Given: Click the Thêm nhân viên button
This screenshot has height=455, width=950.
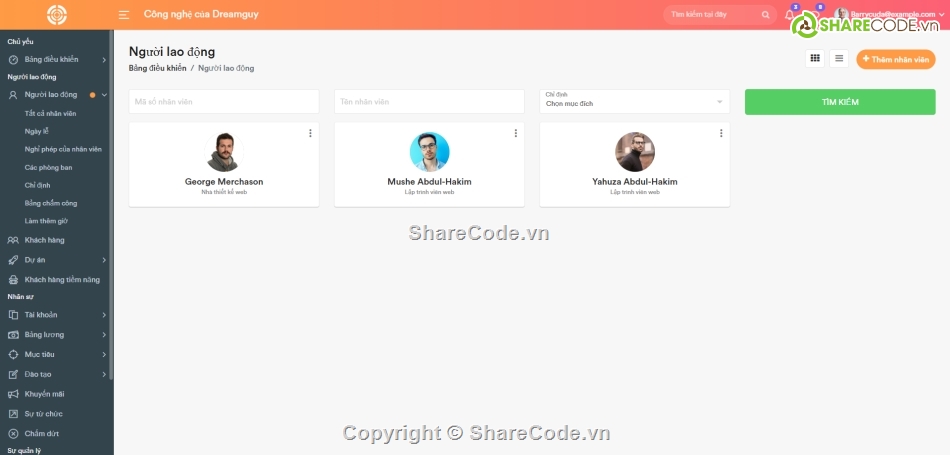Looking at the screenshot, I should pos(895,59).
